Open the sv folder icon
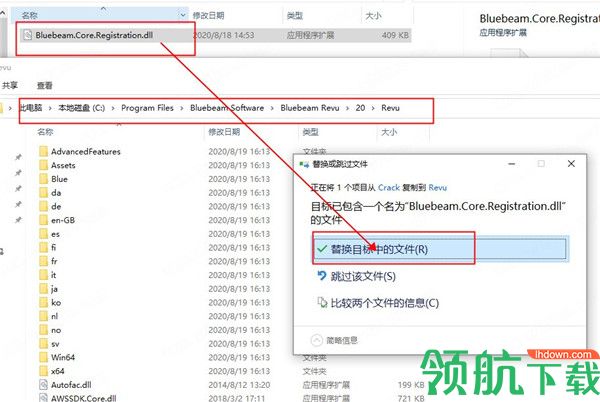Viewport: 600px width, 402px height. pos(44,344)
